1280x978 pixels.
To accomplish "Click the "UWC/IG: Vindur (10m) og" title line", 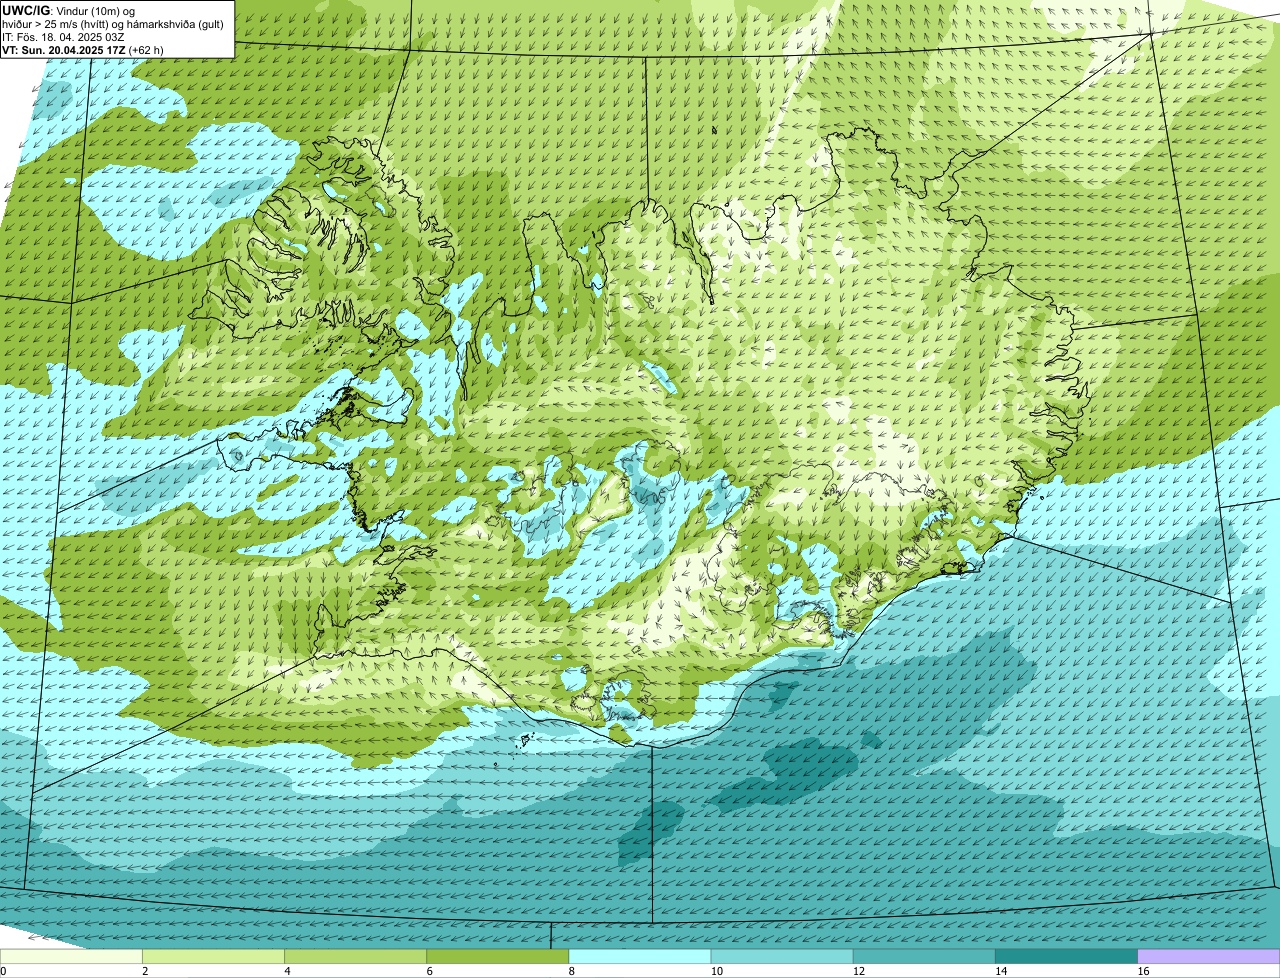I will pos(68,10).
